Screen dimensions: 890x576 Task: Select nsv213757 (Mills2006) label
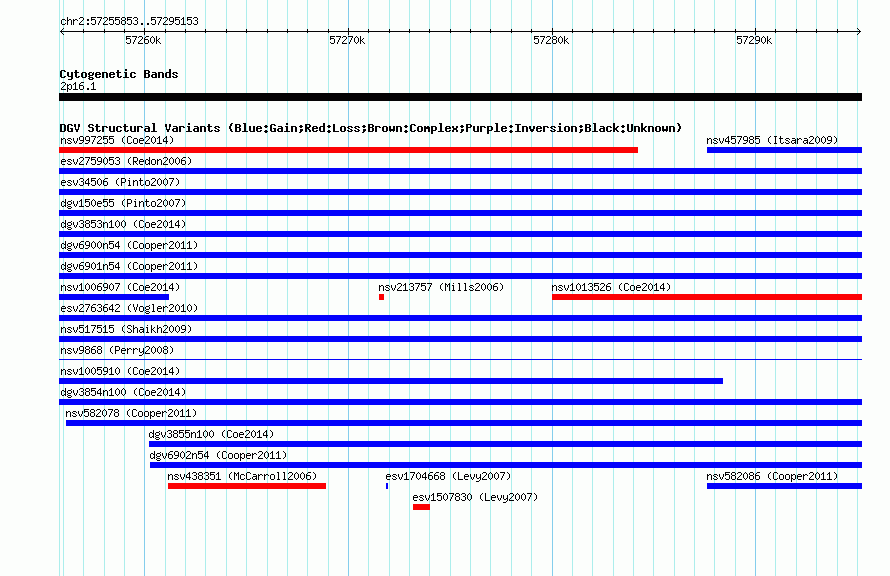click(x=441, y=287)
